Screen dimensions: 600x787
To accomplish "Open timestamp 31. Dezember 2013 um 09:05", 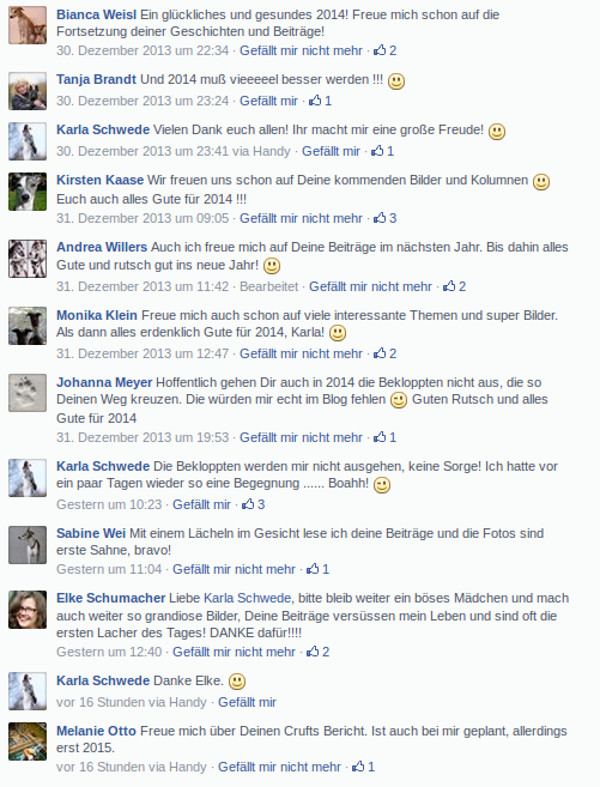I will (x=142, y=218).
